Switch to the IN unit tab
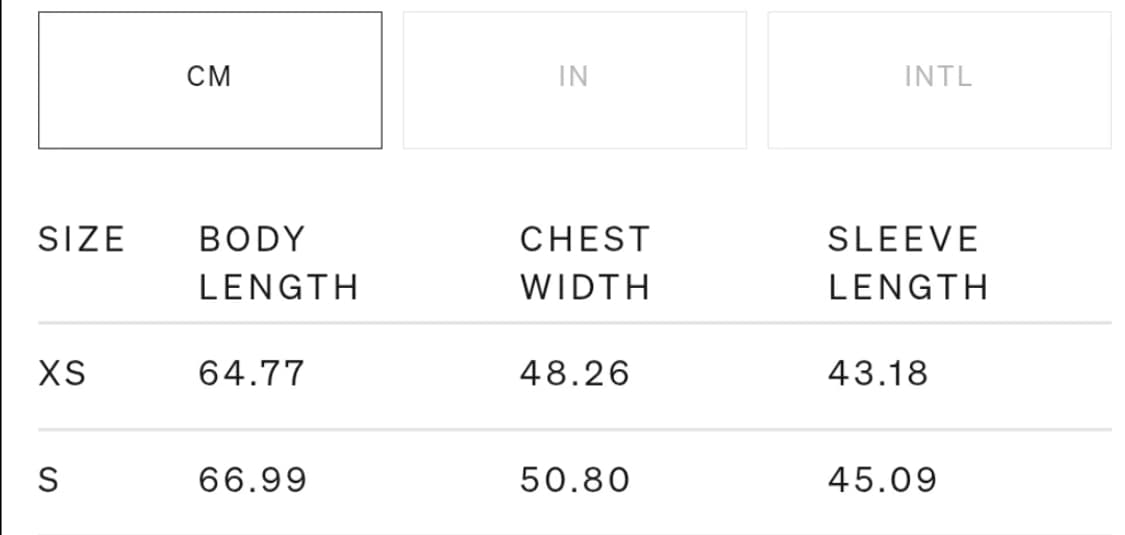Viewport: 1125px width, 535px height. point(574,79)
